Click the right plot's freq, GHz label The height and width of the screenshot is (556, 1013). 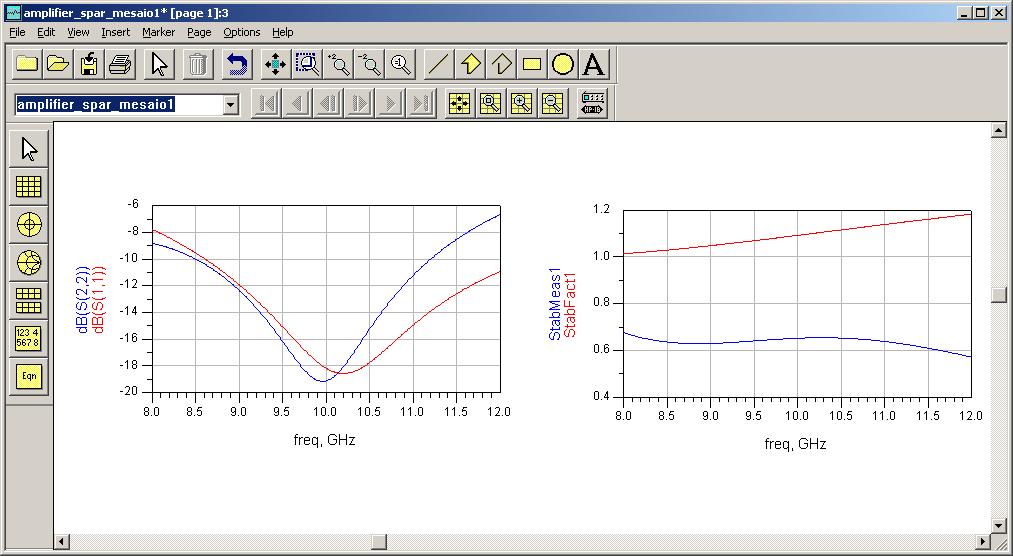(795, 444)
